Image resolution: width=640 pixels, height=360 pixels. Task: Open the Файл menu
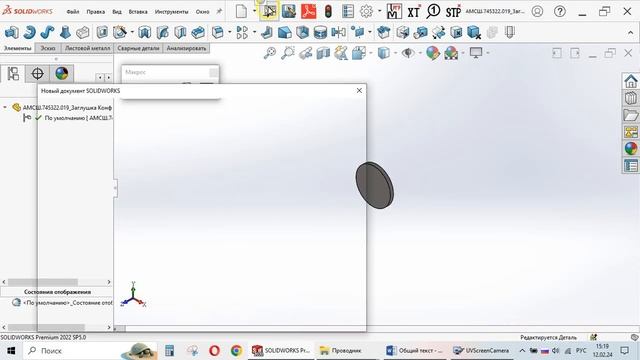pyautogui.click(x=73, y=12)
